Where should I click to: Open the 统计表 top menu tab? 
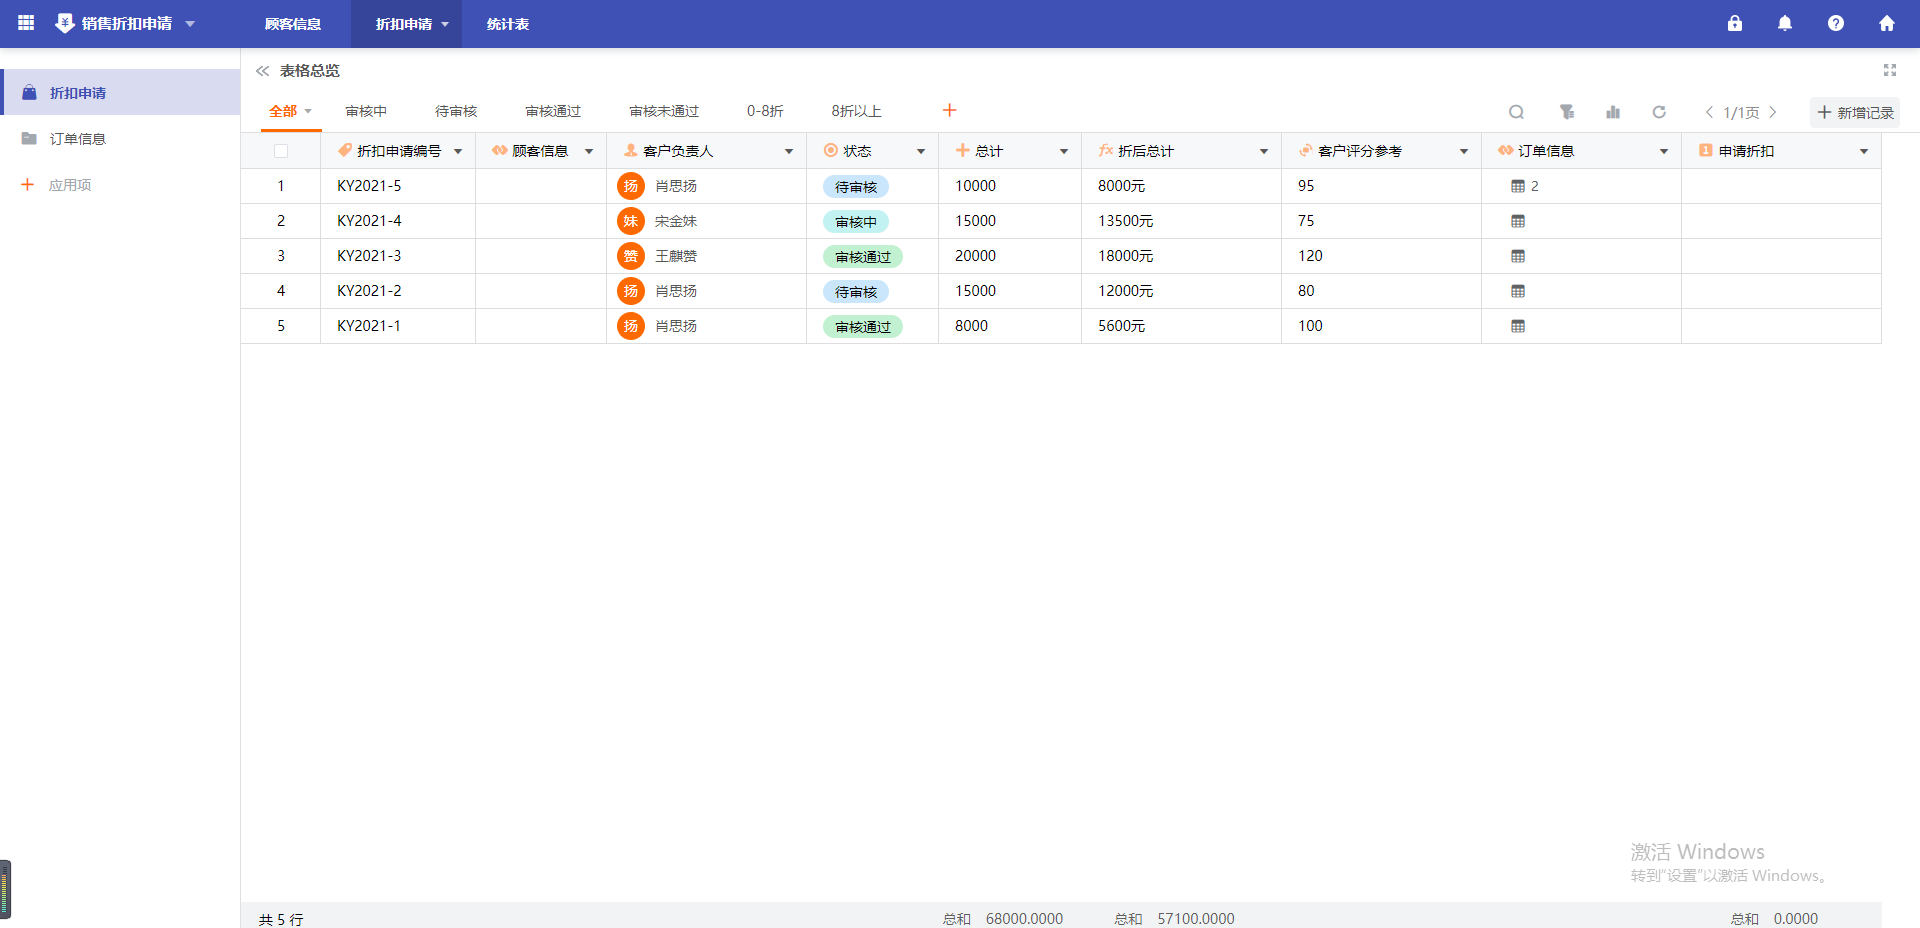point(508,24)
